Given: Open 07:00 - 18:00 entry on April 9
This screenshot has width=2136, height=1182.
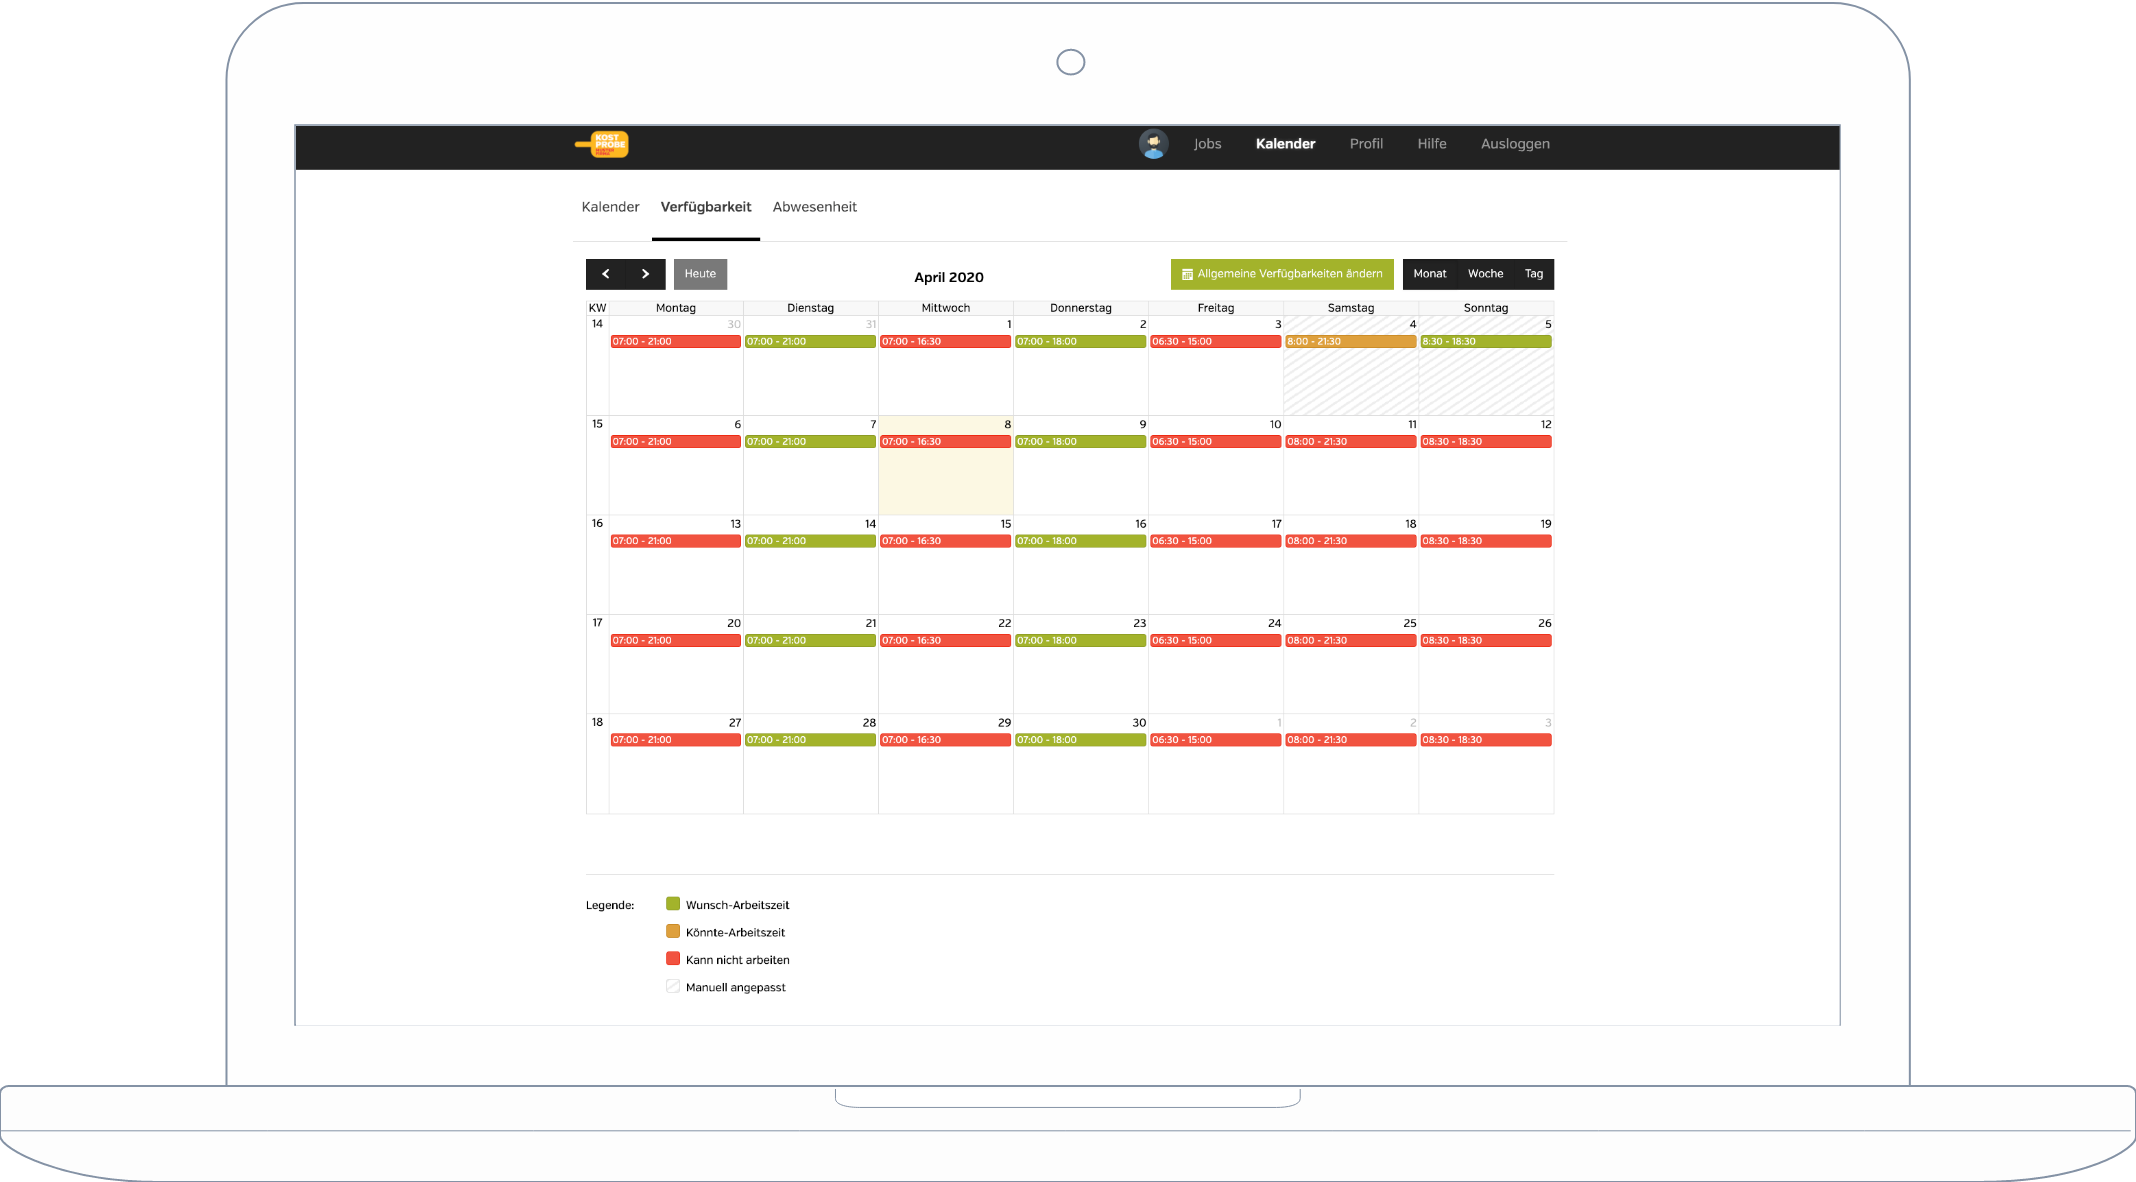Looking at the screenshot, I should pyautogui.click(x=1080, y=442).
